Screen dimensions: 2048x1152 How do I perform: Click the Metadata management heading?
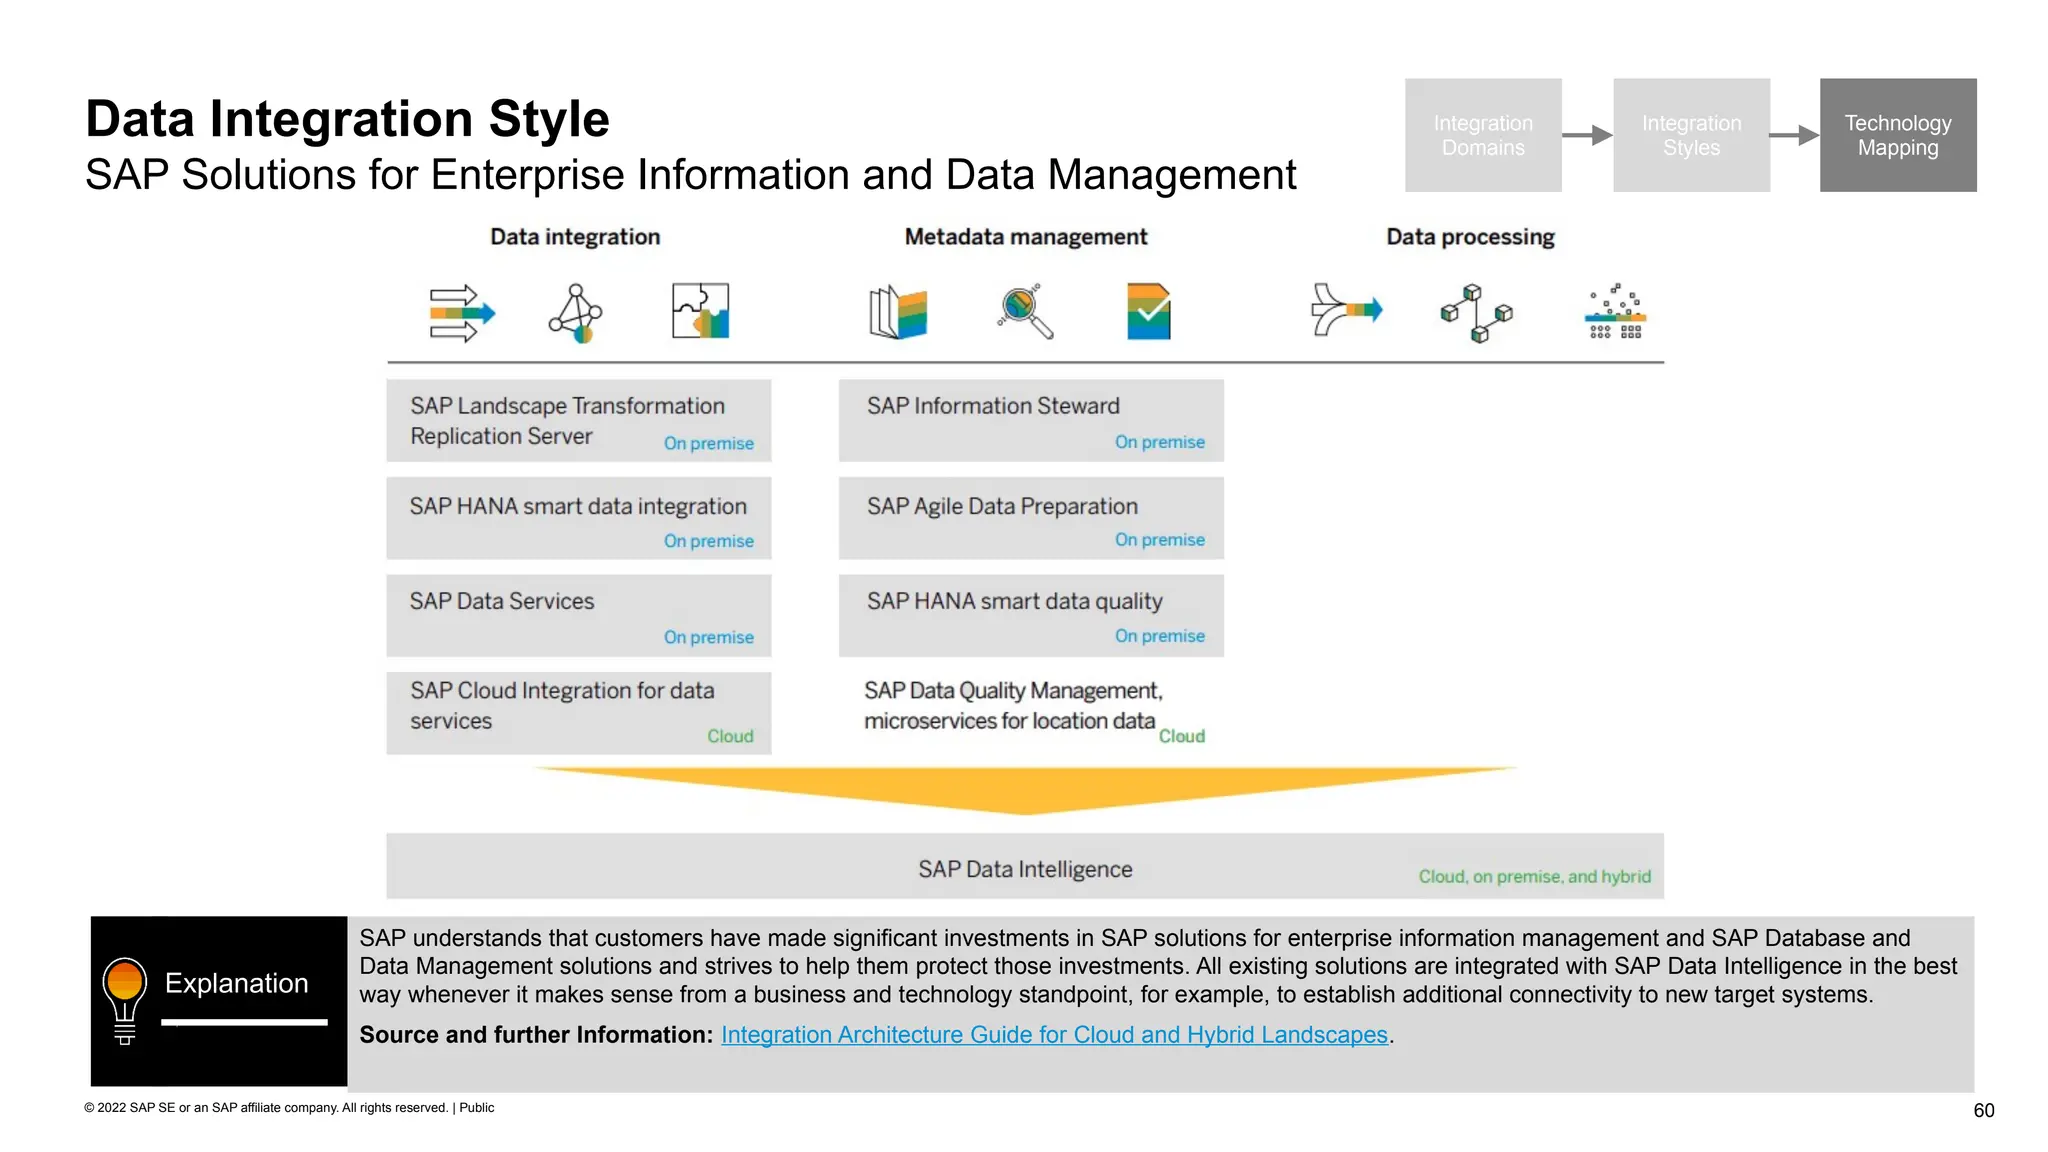pyautogui.click(x=1026, y=237)
